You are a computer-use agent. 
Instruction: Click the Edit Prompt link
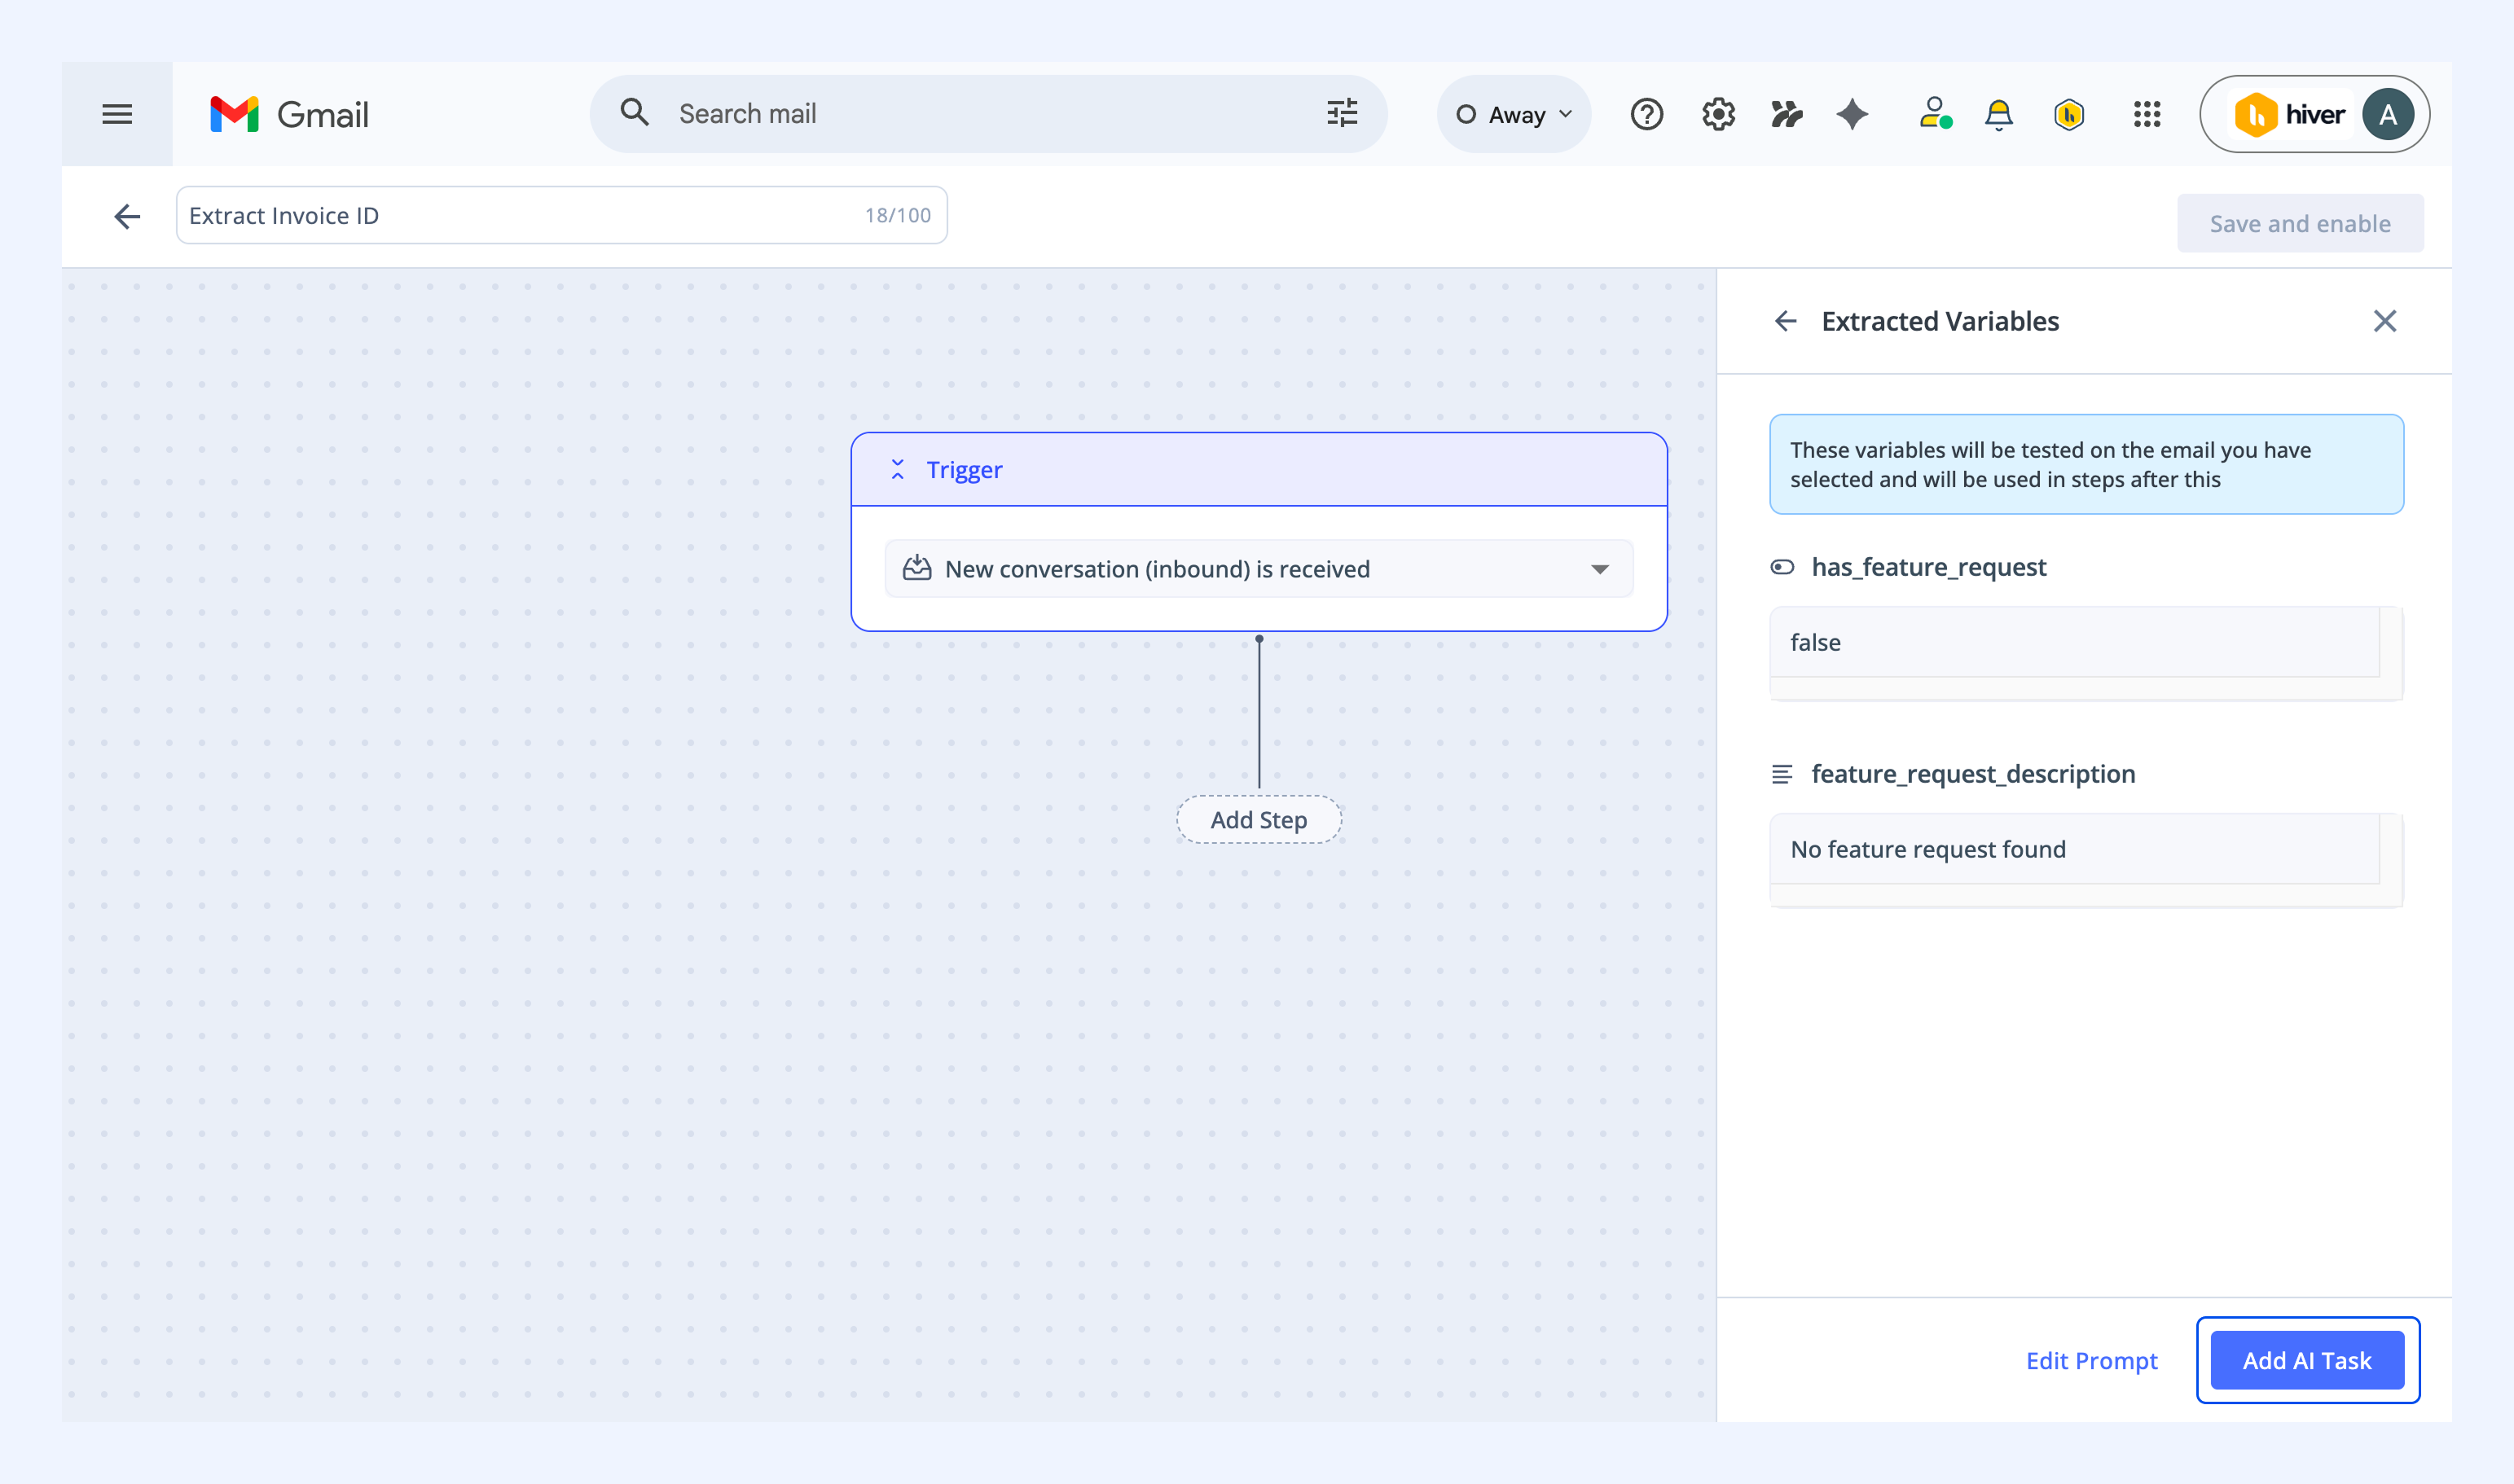tap(2091, 1360)
